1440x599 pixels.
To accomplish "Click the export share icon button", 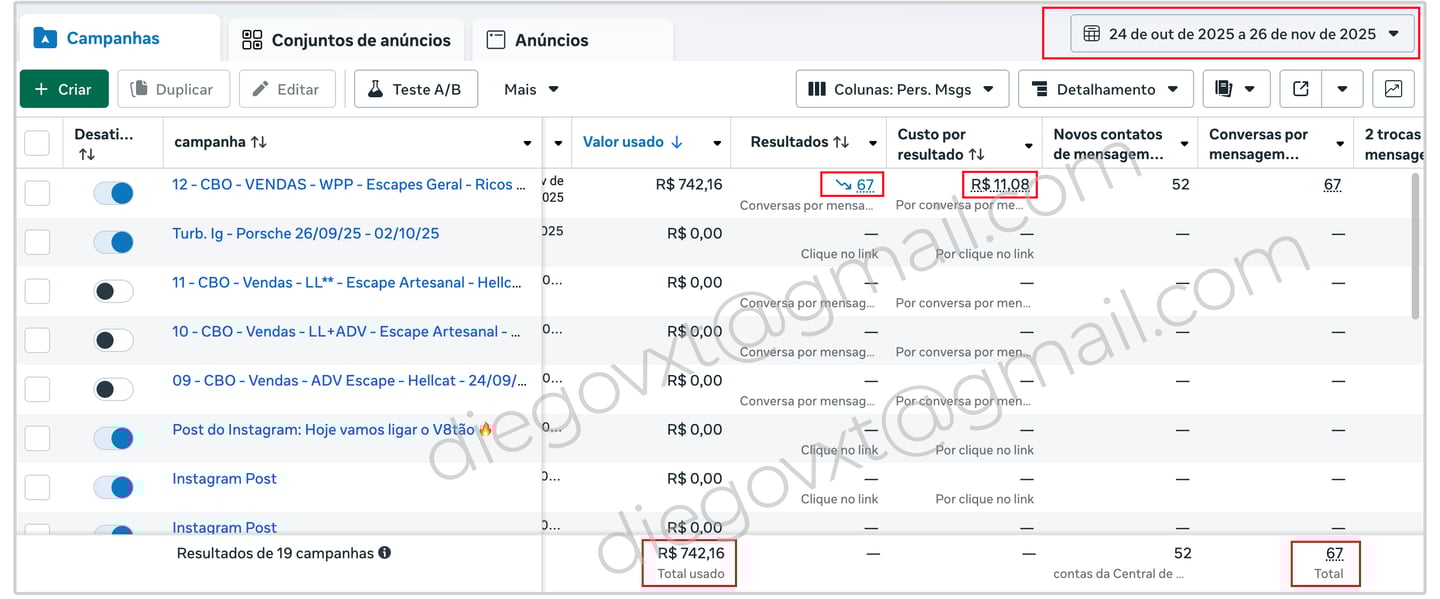I will coord(1301,89).
